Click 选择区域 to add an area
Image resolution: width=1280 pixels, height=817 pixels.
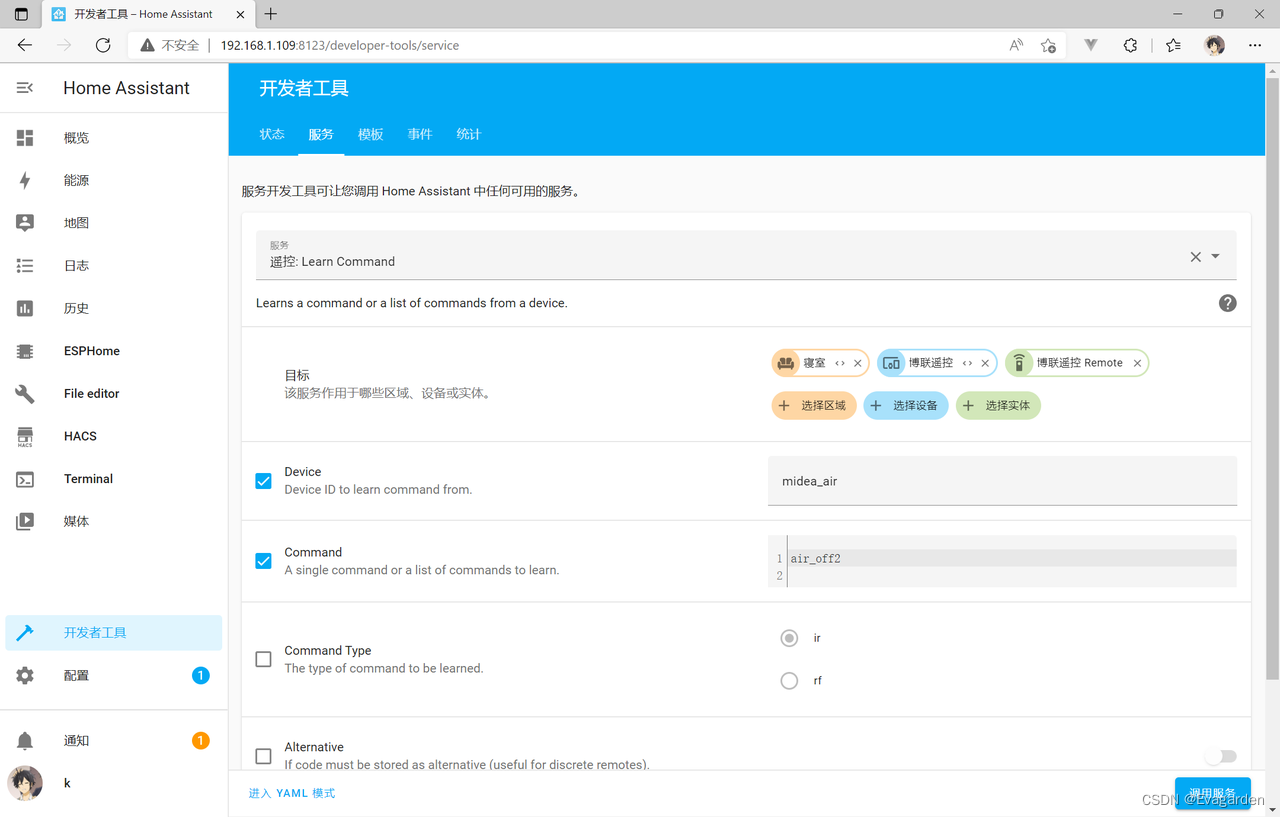(x=814, y=405)
